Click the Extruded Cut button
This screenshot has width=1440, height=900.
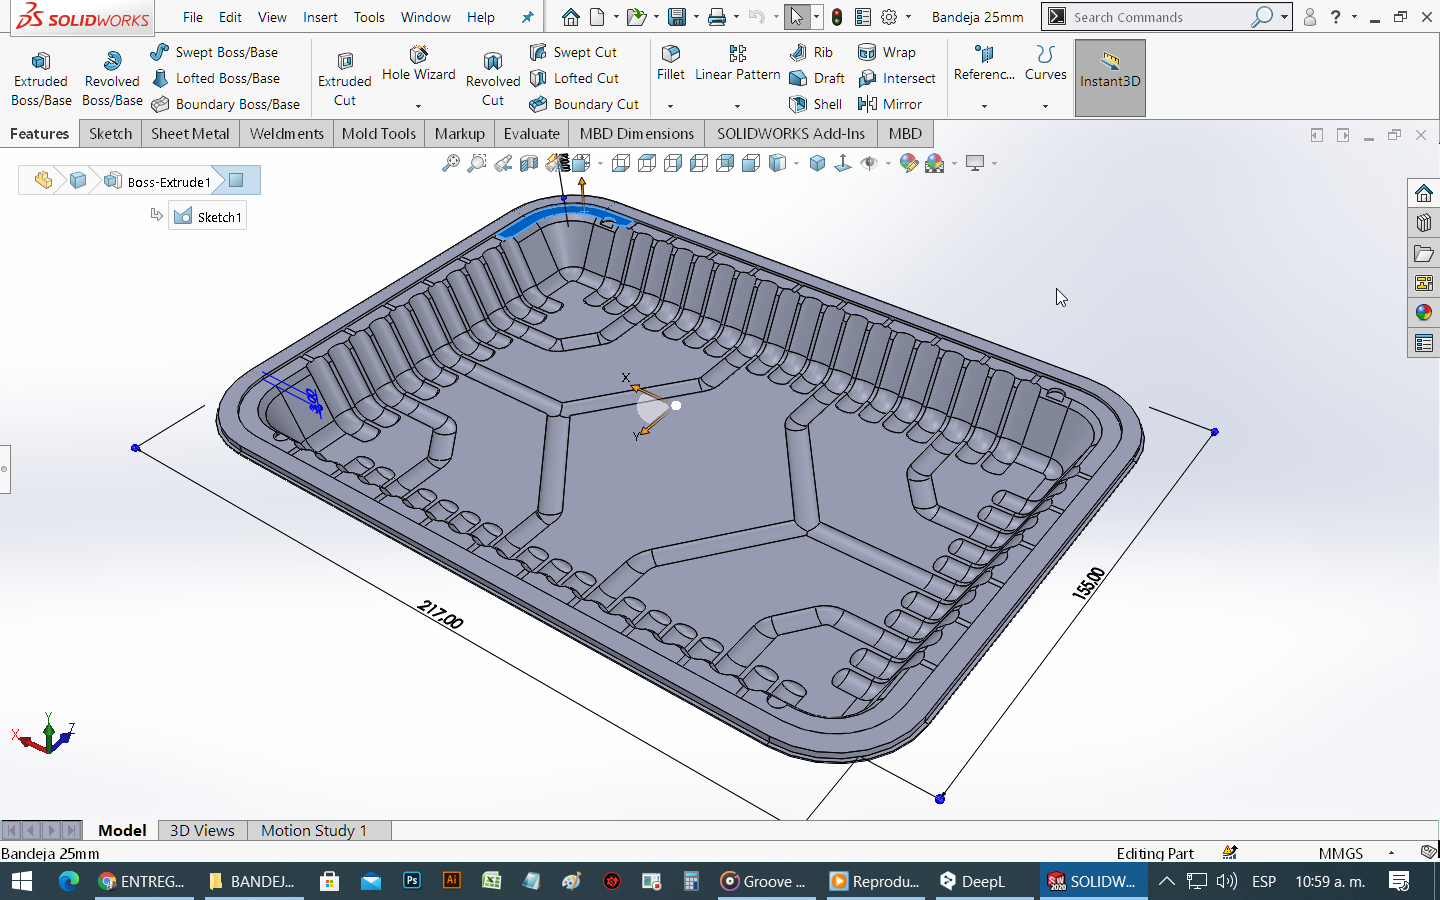tap(344, 78)
